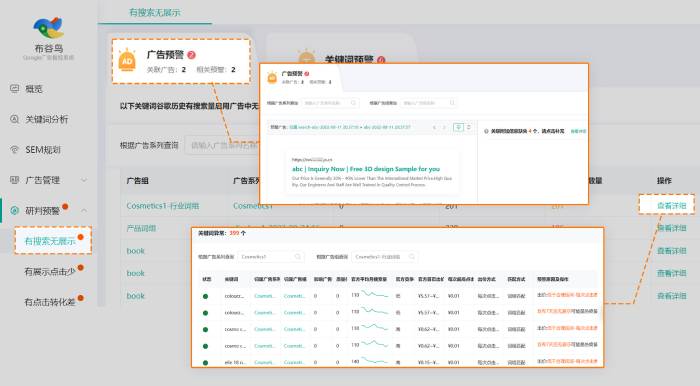The image size is (700, 386).
Task: Click the sparkline chart in first keyword row
Action: 375,294
